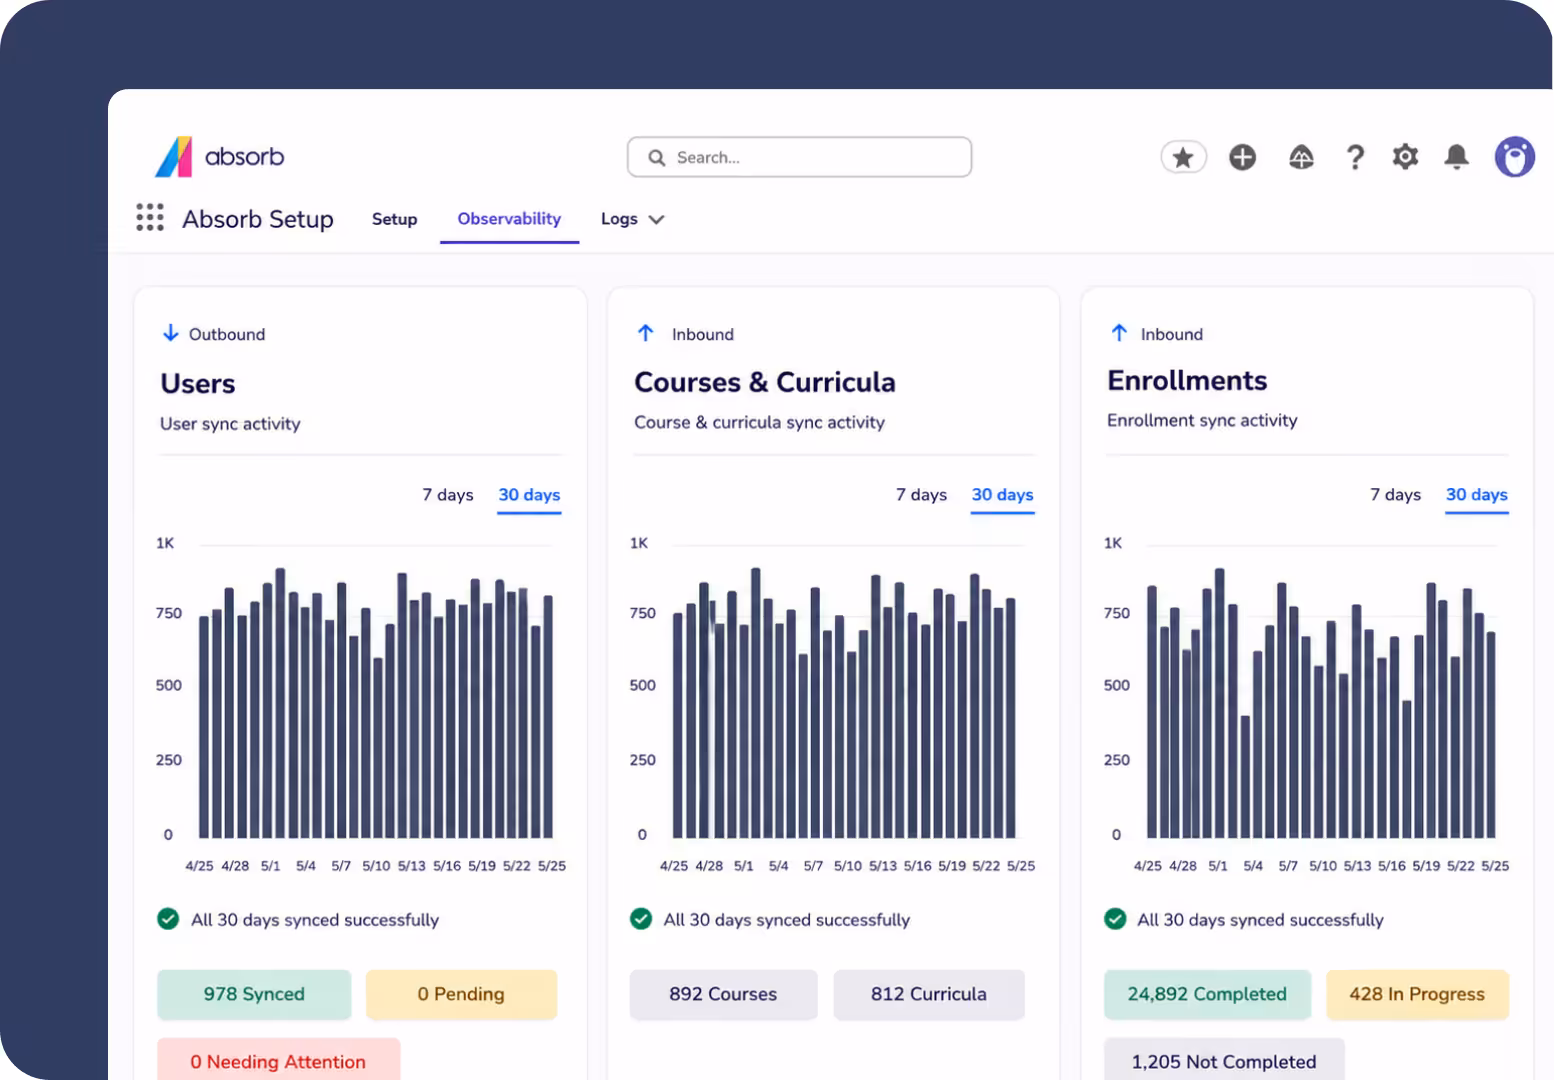Click the Users card heading
The image size is (1554, 1080).
coord(198,384)
